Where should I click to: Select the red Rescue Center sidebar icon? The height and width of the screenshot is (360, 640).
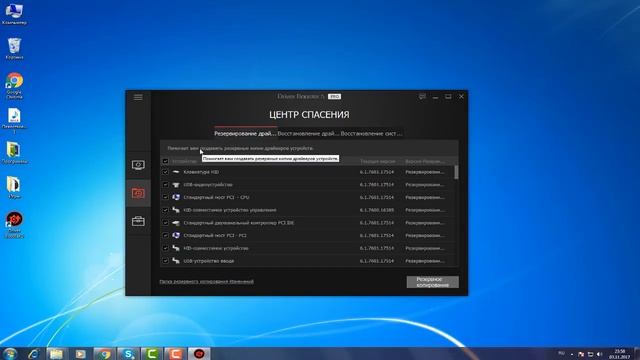click(138, 193)
